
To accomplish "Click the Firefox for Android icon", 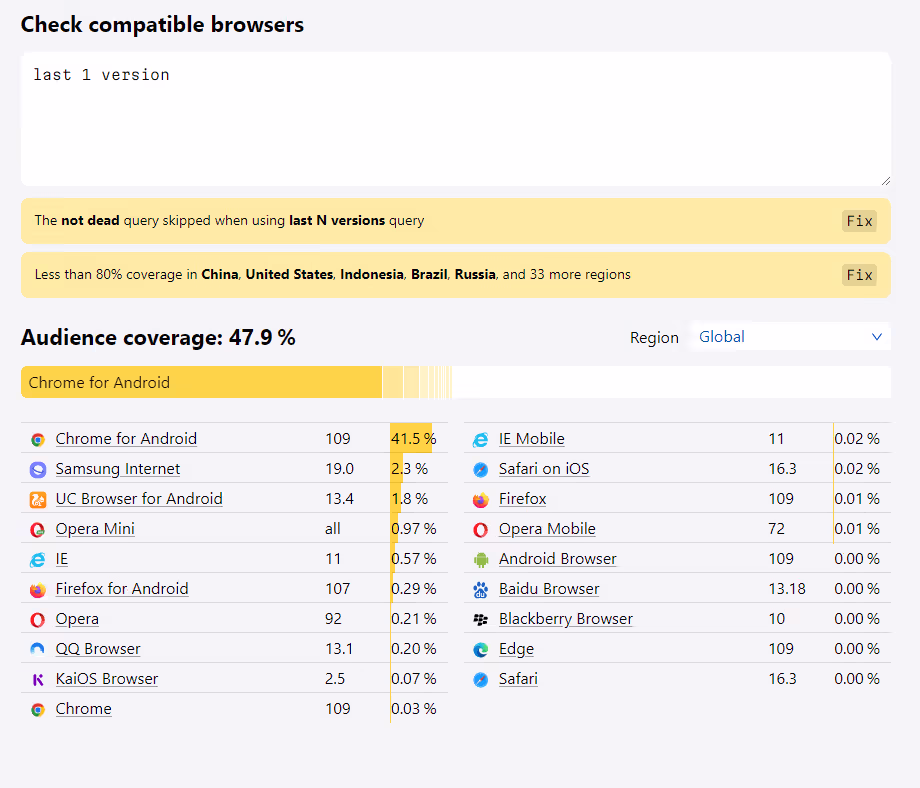I will pyautogui.click(x=38, y=589).
